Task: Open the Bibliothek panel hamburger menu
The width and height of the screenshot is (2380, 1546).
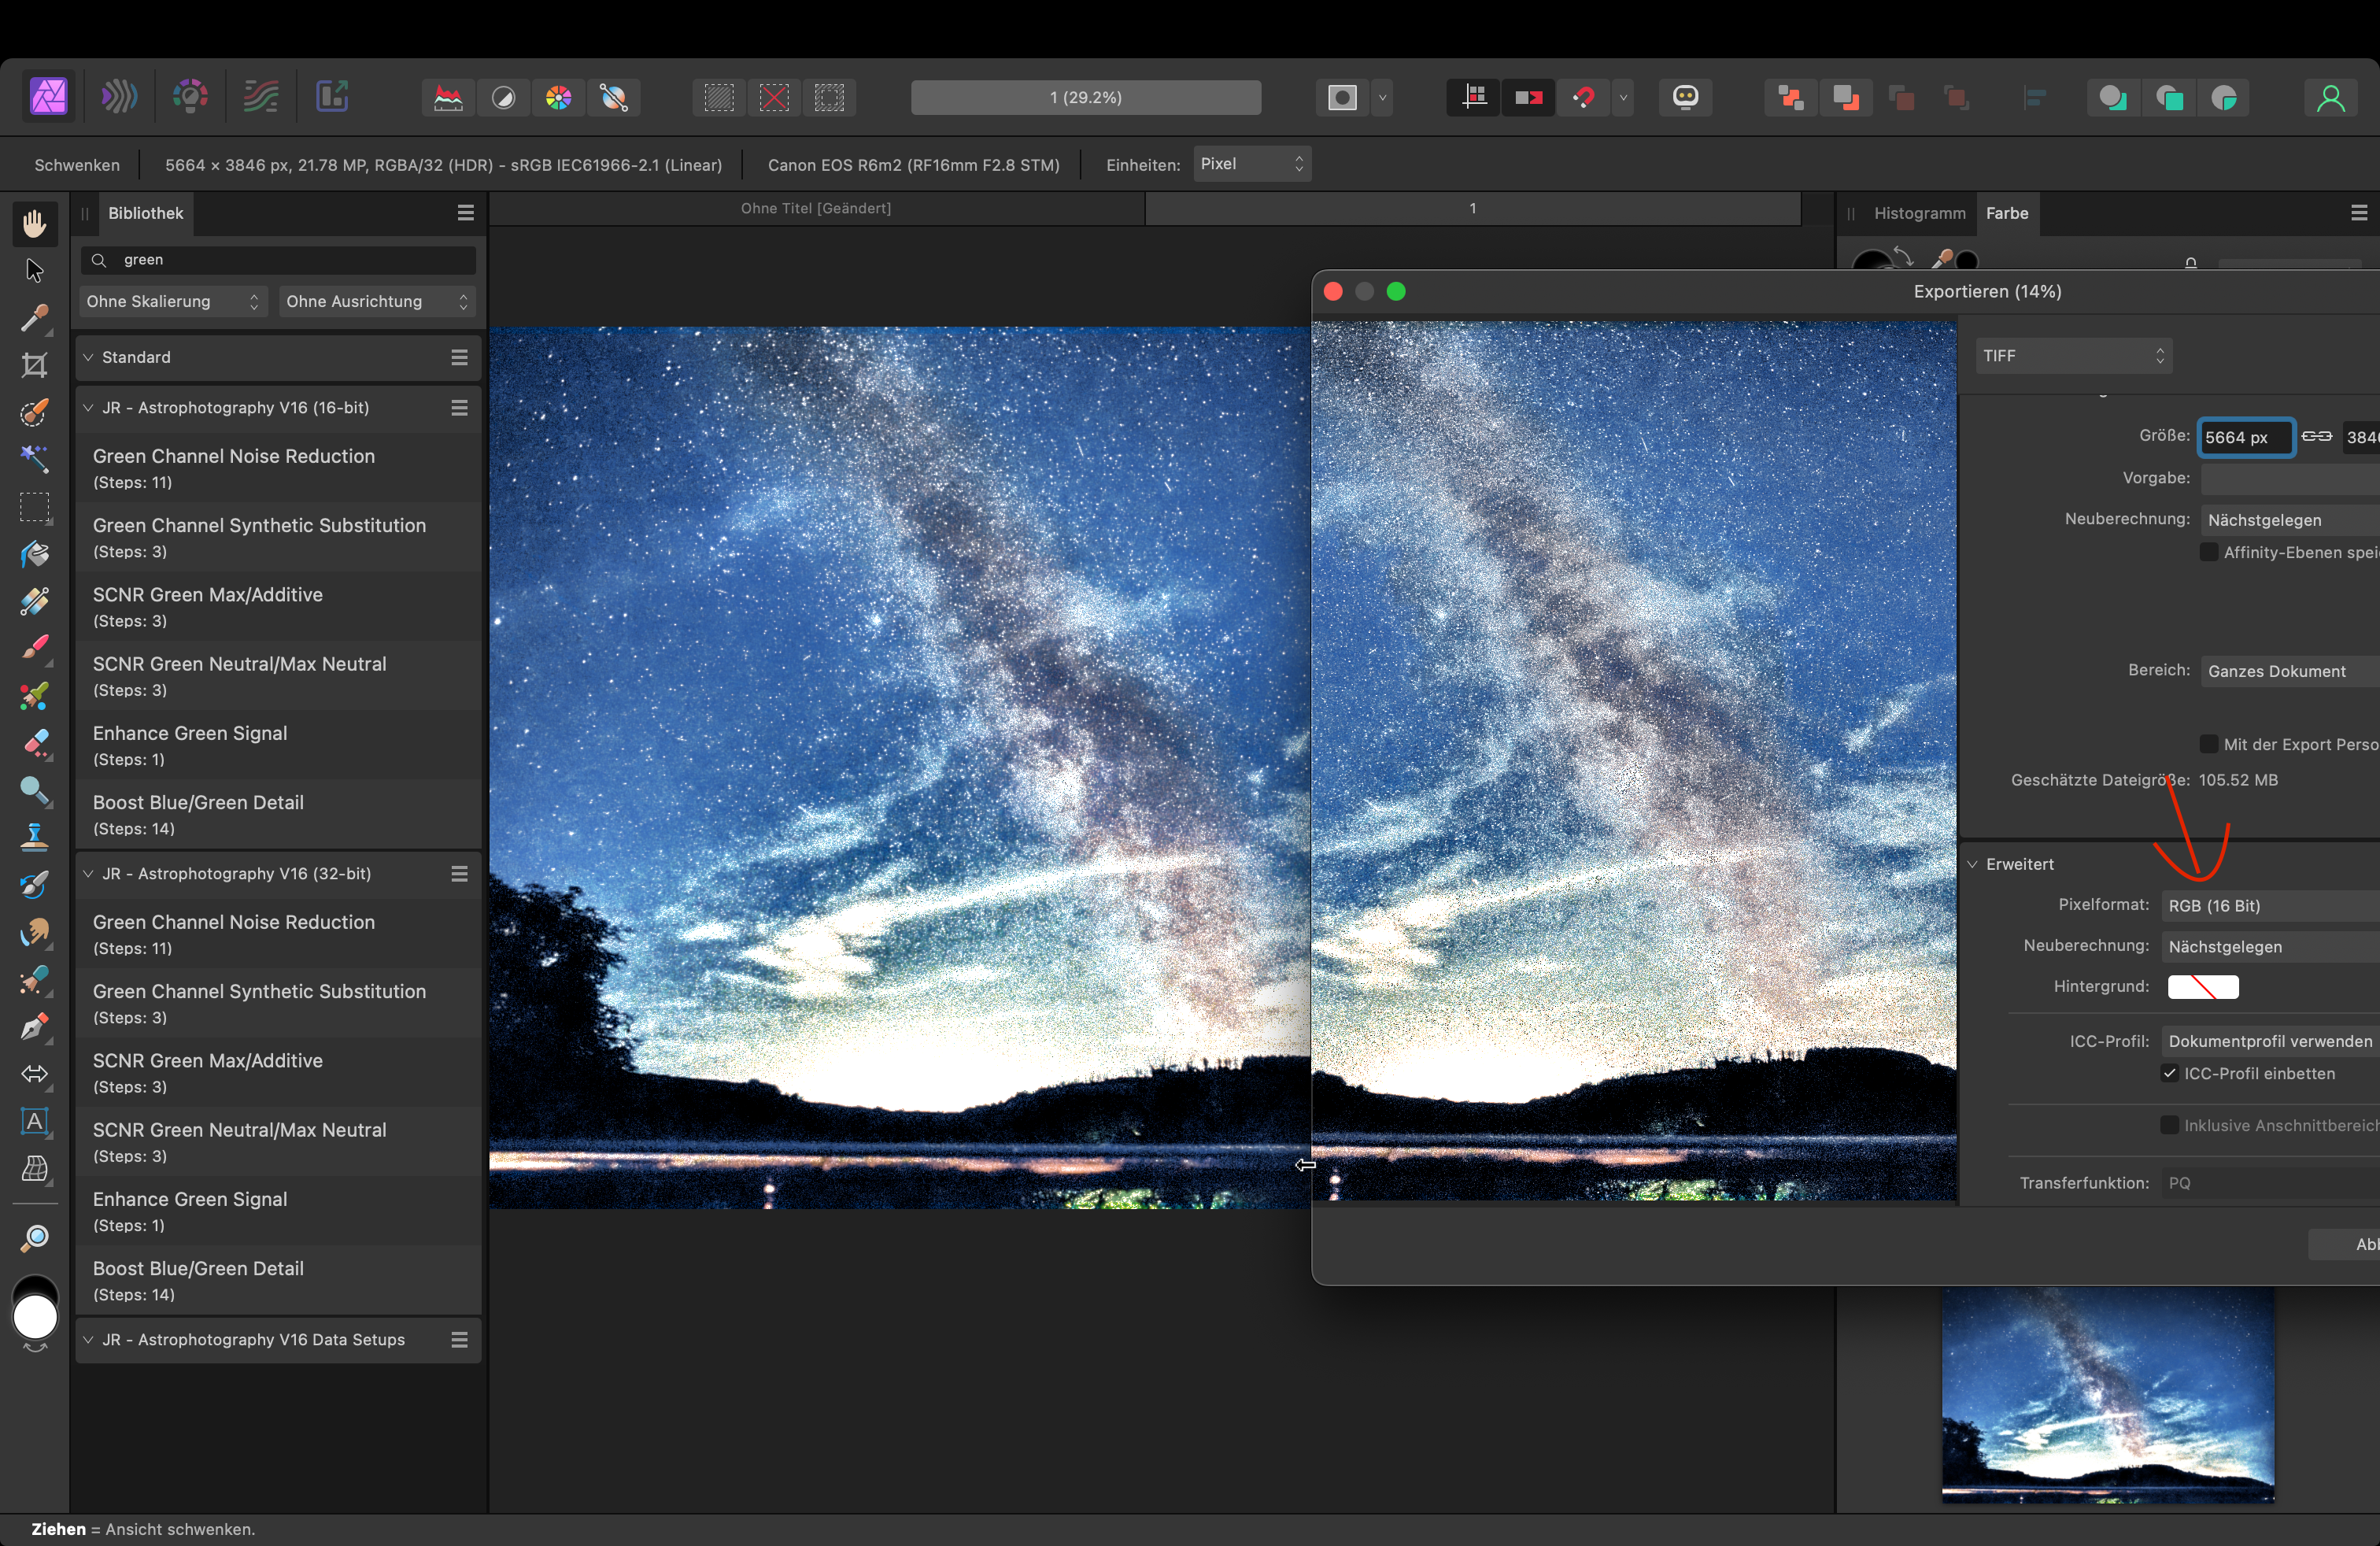Action: pyautogui.click(x=465, y=213)
